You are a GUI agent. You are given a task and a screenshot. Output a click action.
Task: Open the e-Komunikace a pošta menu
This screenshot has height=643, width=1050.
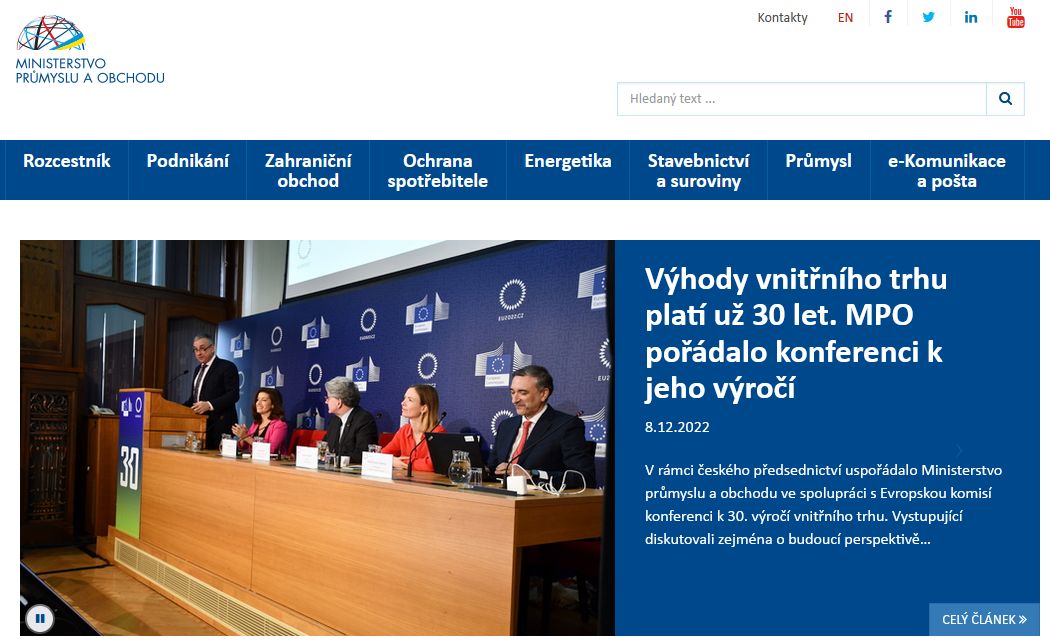click(946, 170)
